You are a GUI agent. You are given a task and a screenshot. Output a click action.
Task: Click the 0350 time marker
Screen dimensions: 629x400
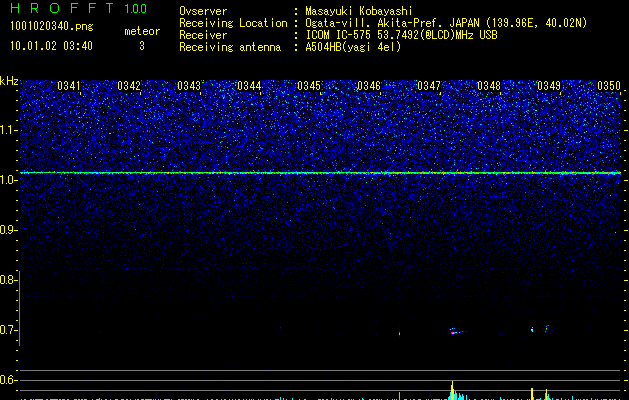tap(609, 86)
